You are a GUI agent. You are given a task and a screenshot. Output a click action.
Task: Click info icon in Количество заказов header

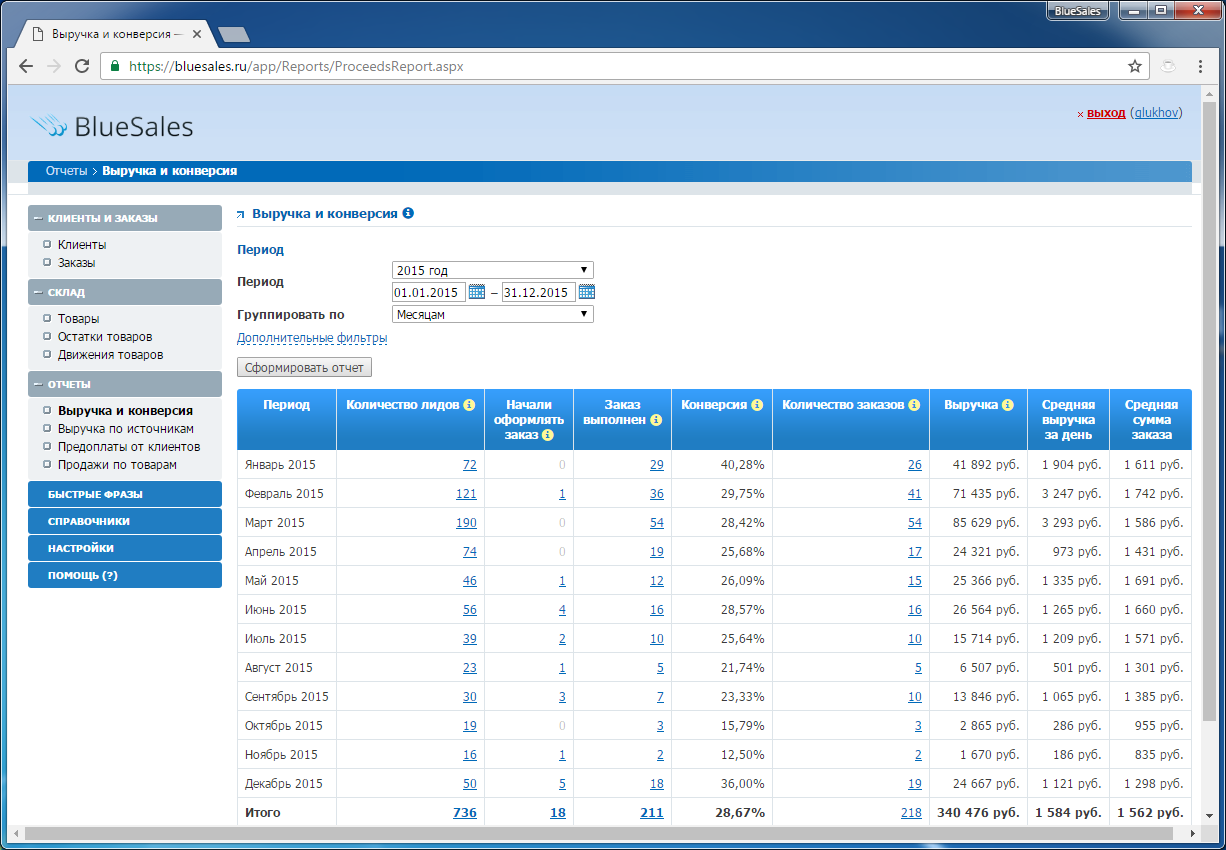pyautogui.click(x=914, y=405)
